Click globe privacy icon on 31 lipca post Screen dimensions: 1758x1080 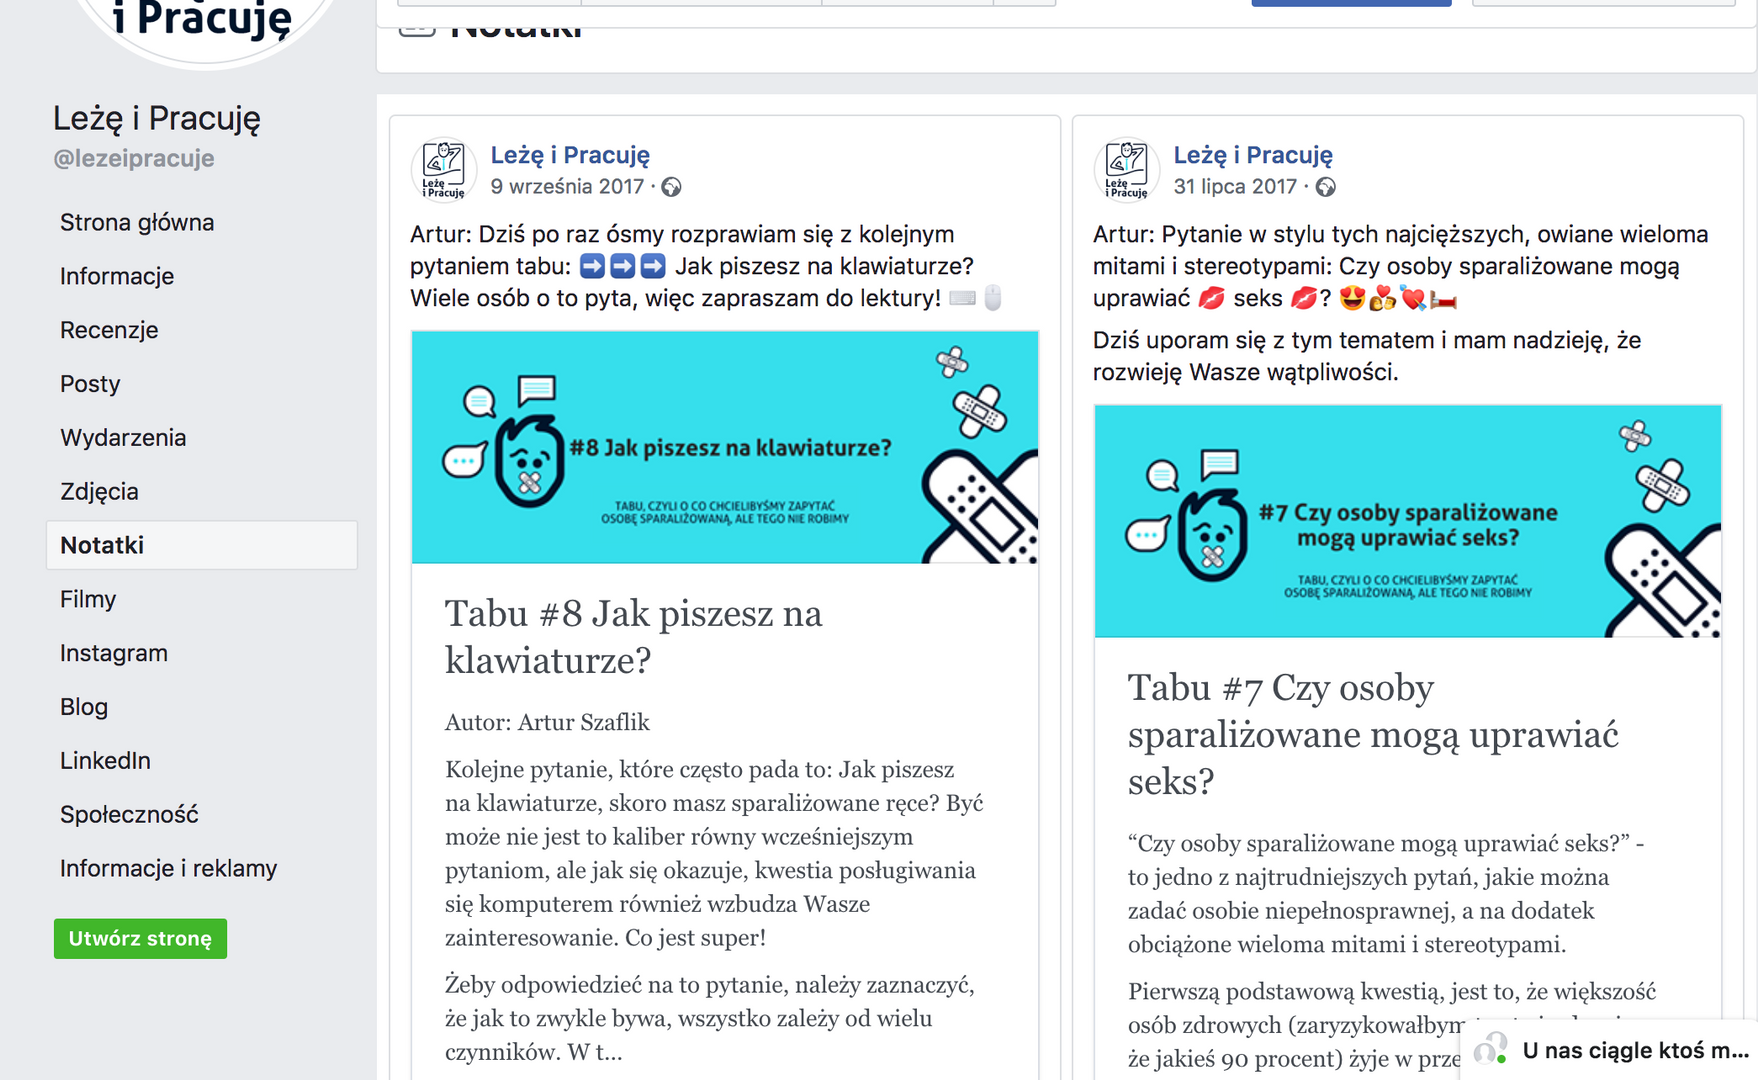coord(1325,187)
